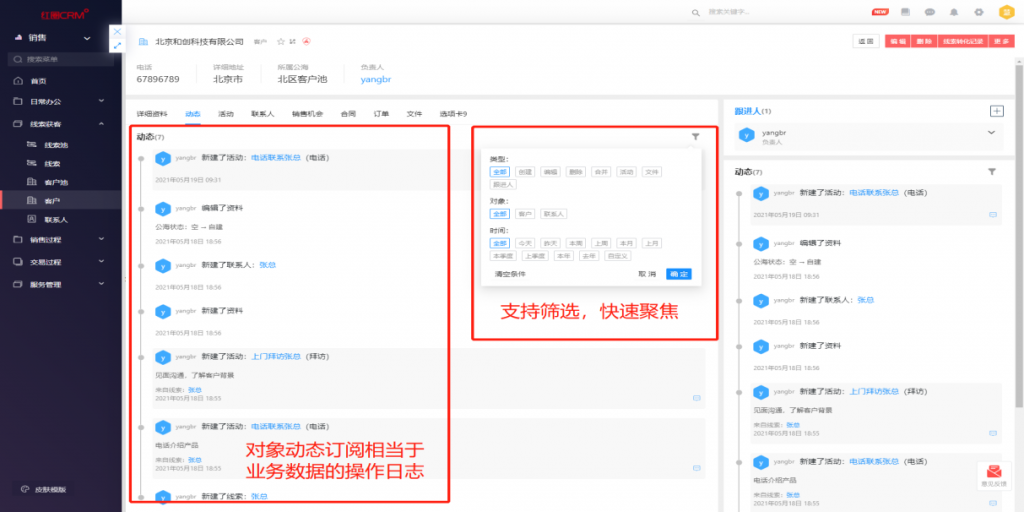Image resolution: width=1024 pixels, height=512 pixels.
Task: Select the 今天 time filter chip
Action: 526,243
